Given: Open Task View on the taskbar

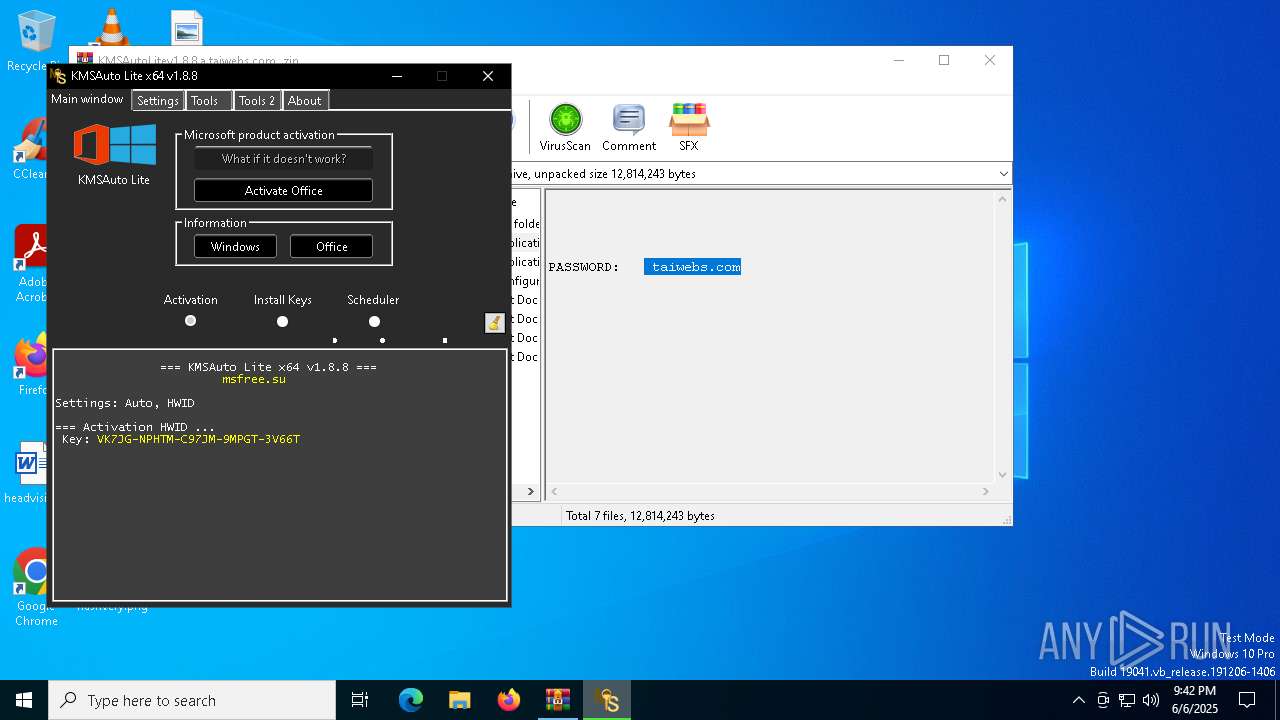Looking at the screenshot, I should pos(360,700).
